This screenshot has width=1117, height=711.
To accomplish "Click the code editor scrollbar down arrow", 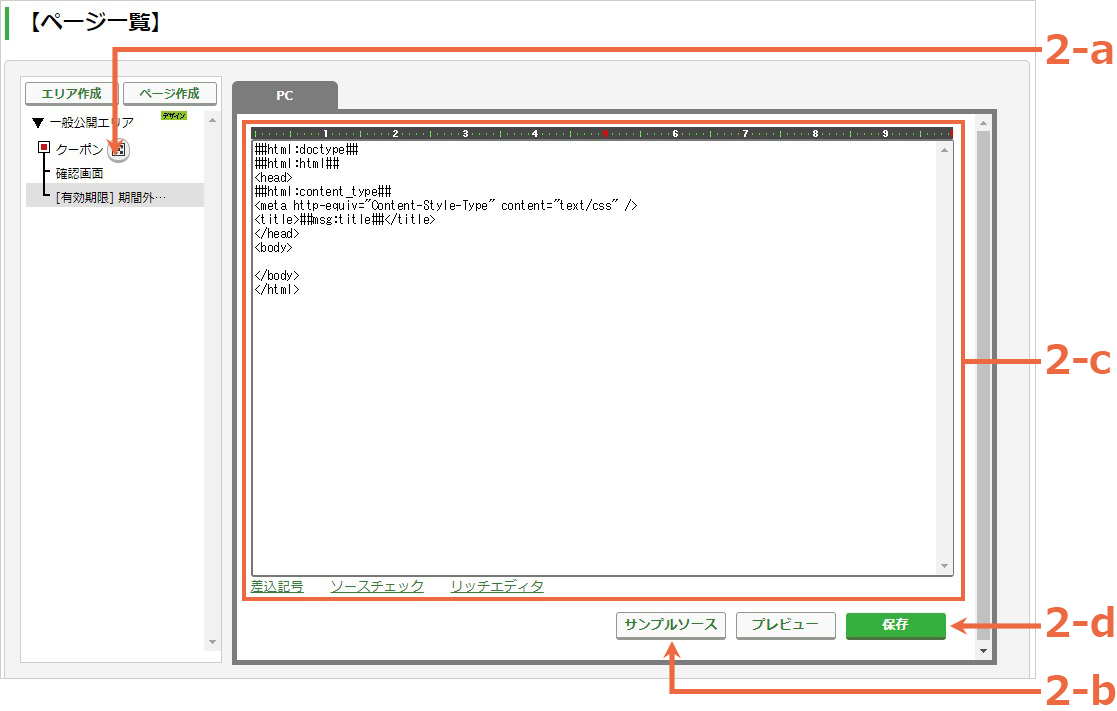I will [945, 566].
